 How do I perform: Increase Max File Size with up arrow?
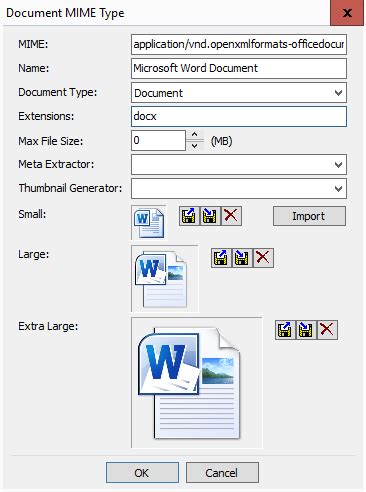(x=195, y=135)
